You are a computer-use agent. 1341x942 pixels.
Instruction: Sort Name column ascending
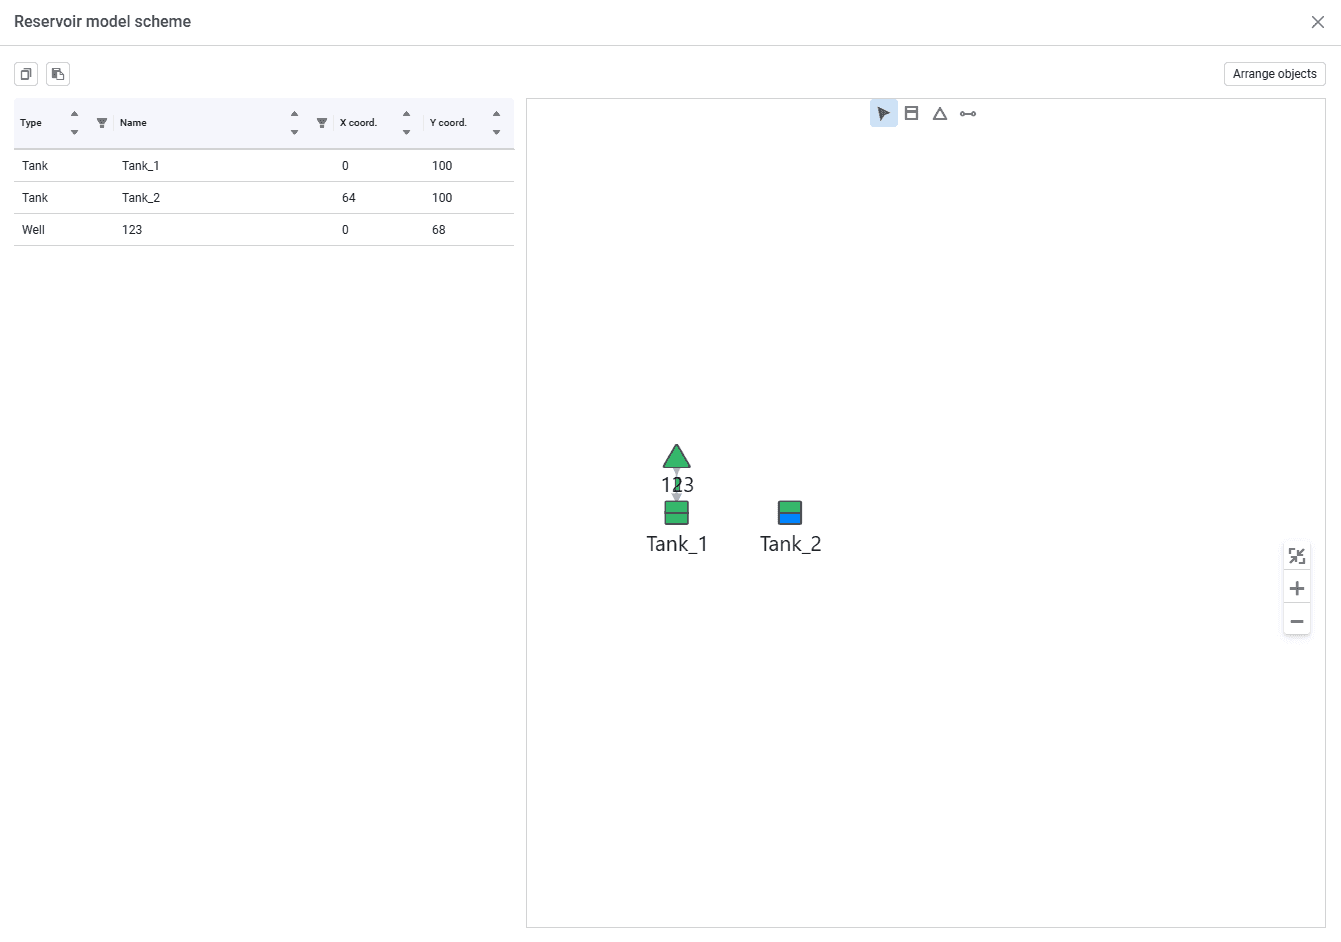pos(294,114)
